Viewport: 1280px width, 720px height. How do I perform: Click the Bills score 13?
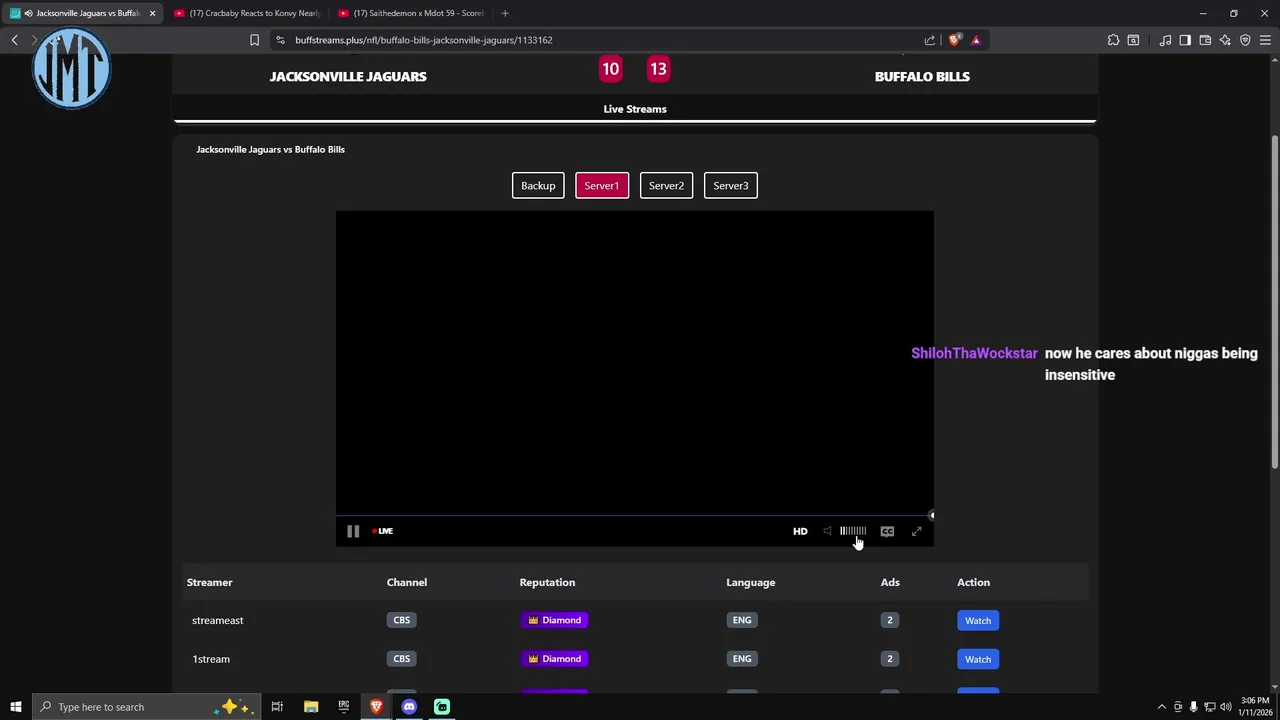point(658,69)
